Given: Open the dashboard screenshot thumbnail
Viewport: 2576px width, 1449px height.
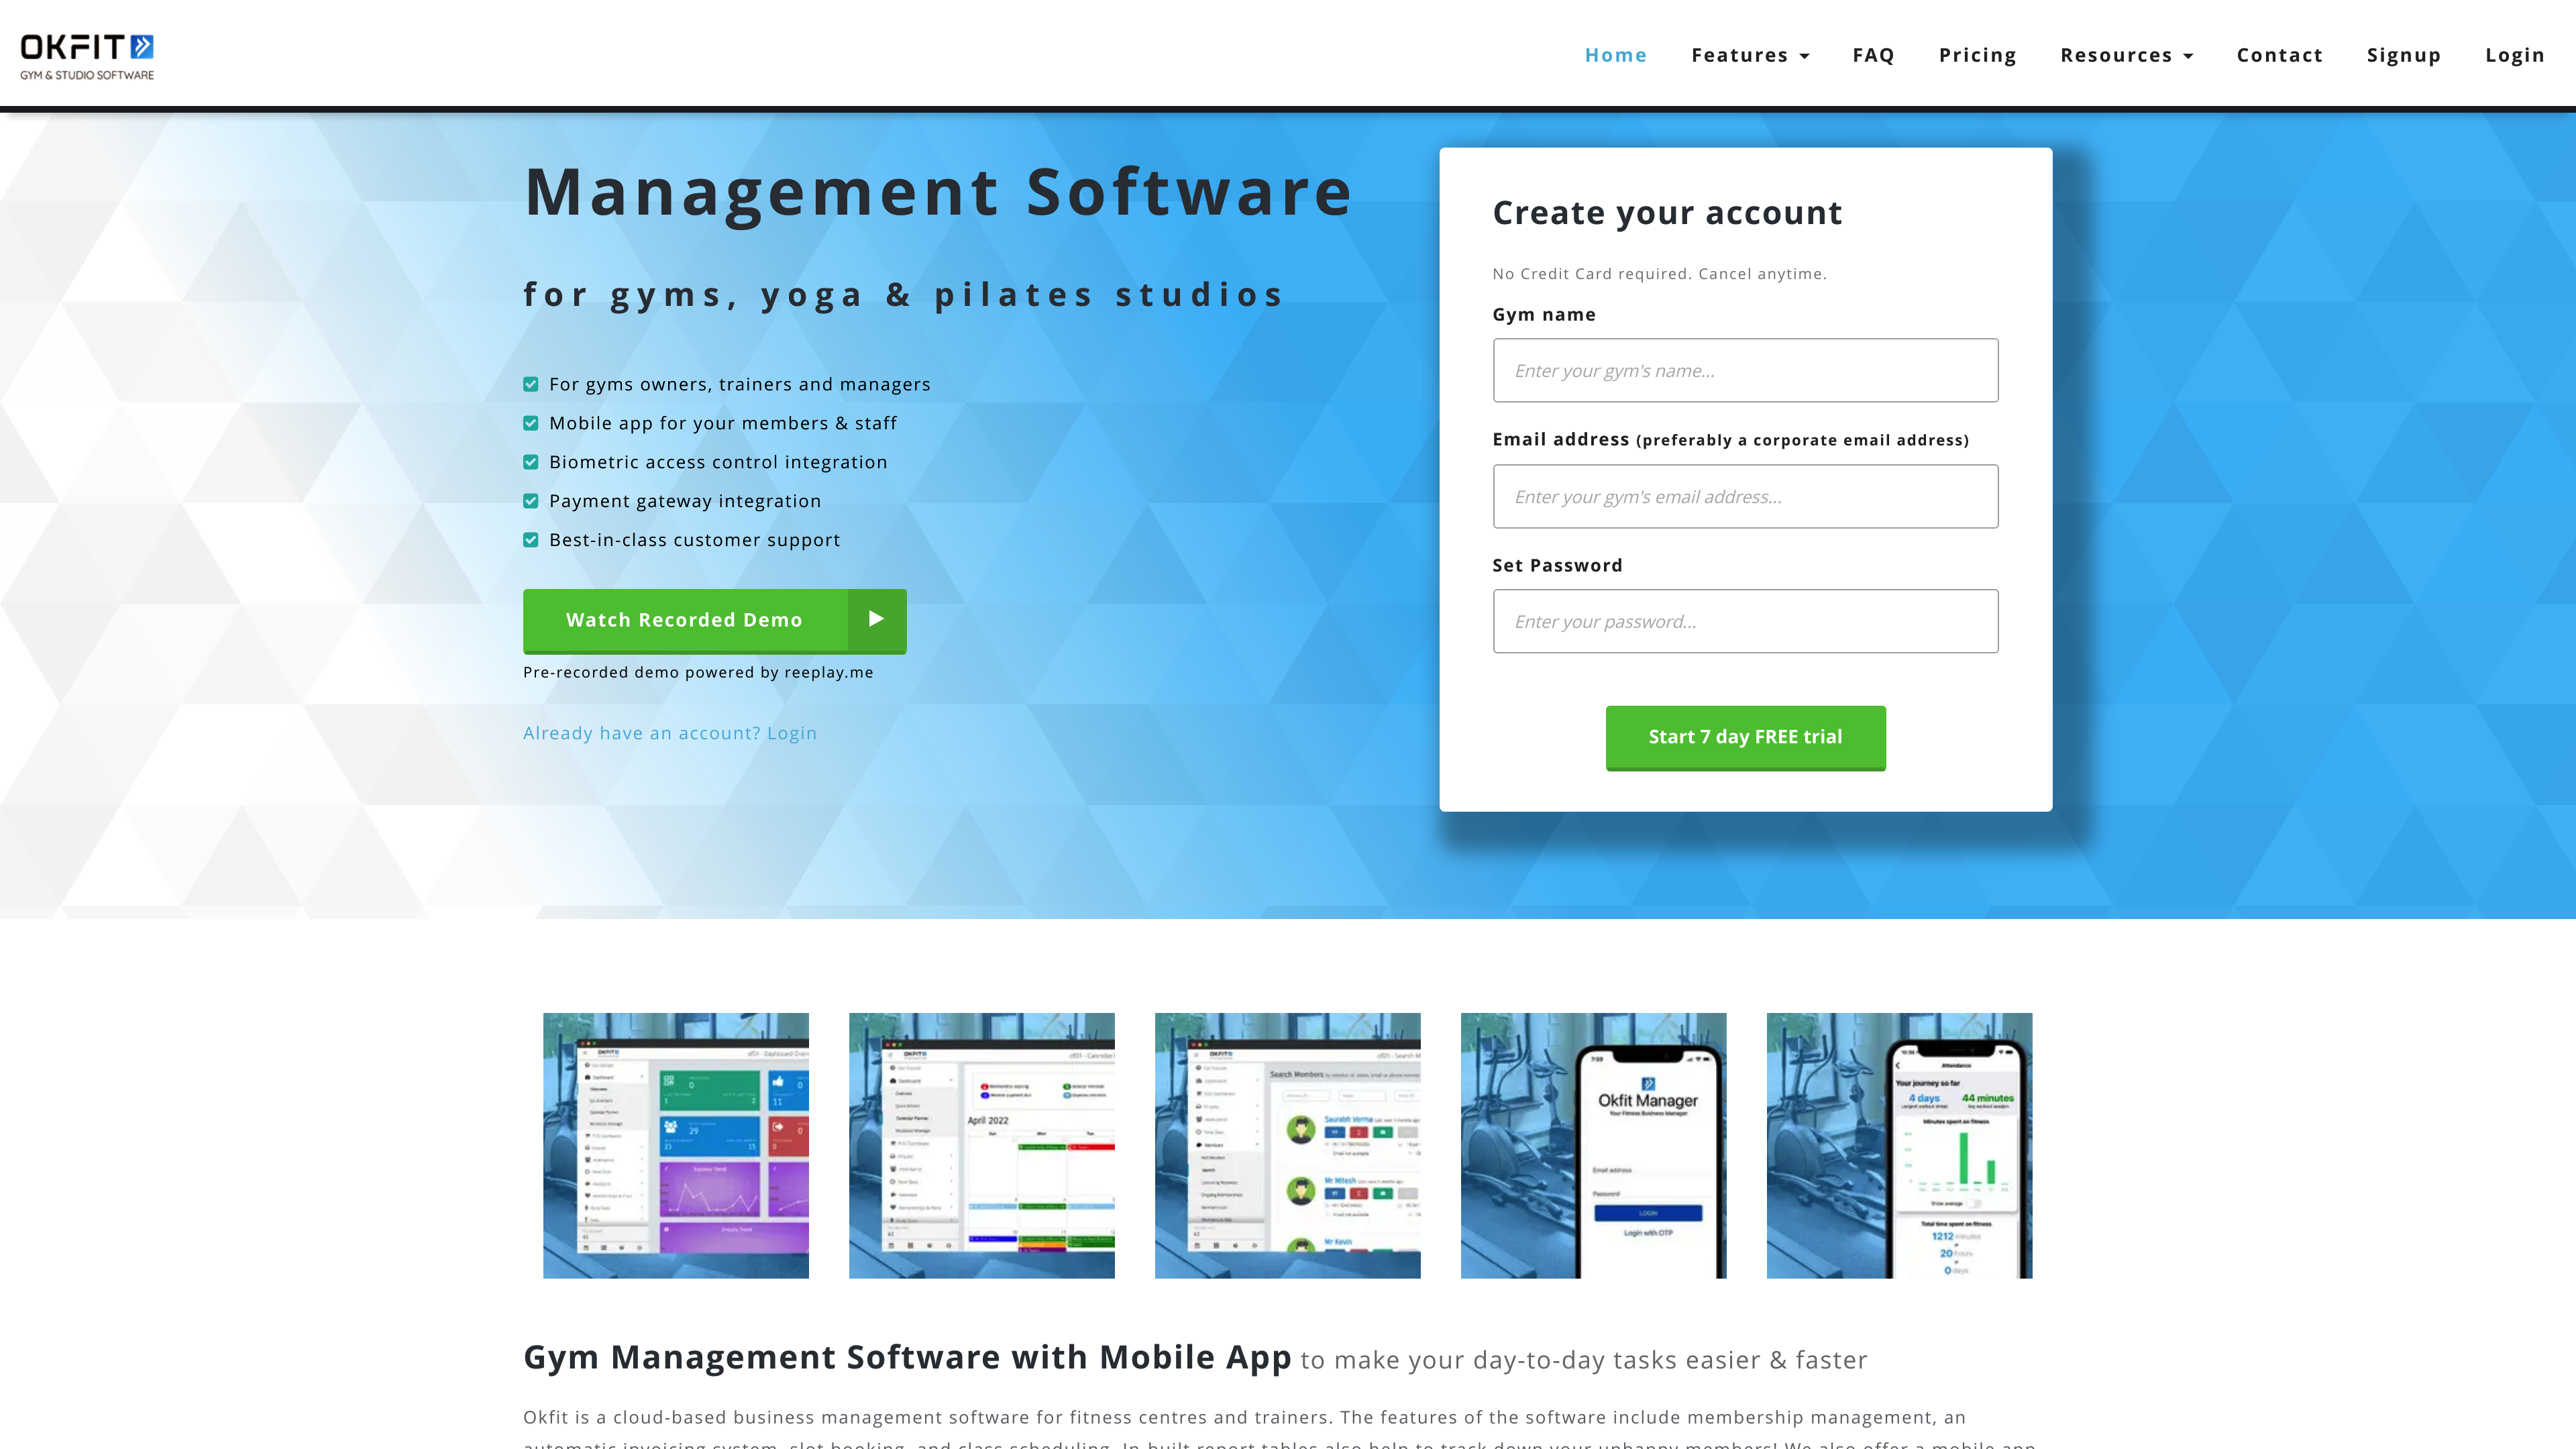Looking at the screenshot, I should [676, 1145].
